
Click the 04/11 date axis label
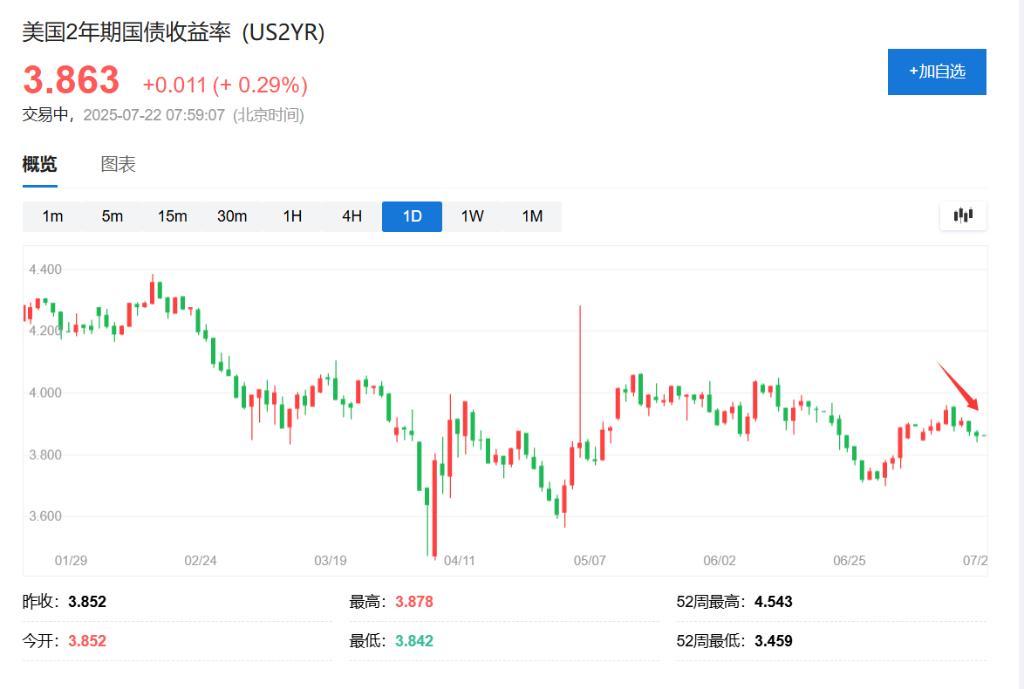[460, 560]
